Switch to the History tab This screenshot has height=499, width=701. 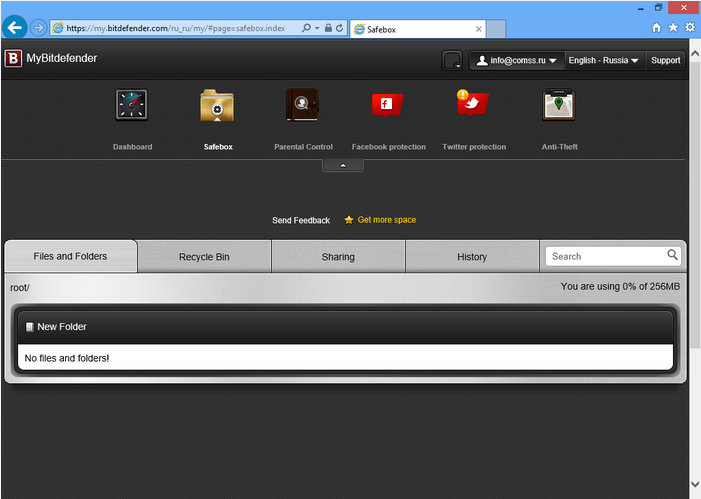coord(472,257)
